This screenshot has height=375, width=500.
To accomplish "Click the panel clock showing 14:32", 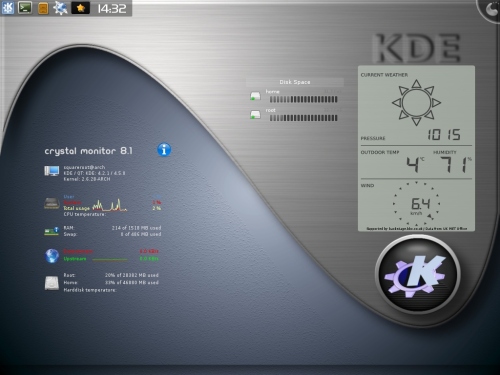I will tap(112, 8).
